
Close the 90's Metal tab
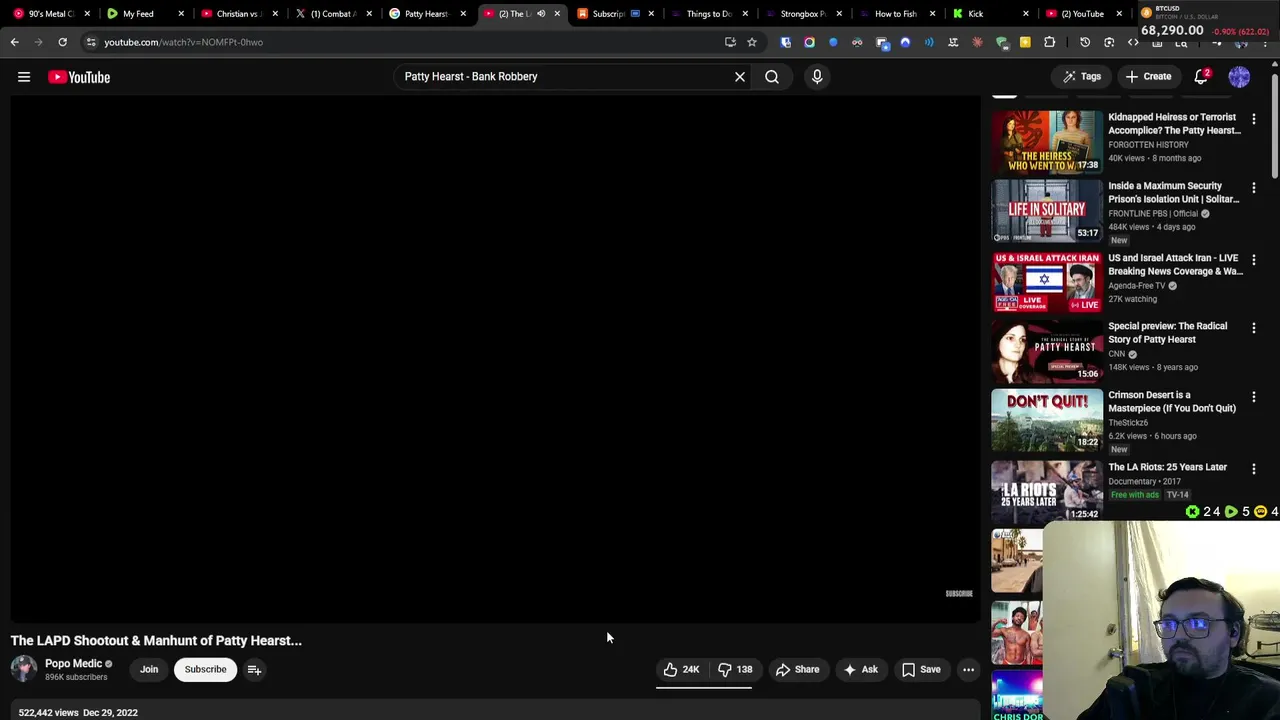point(87,14)
